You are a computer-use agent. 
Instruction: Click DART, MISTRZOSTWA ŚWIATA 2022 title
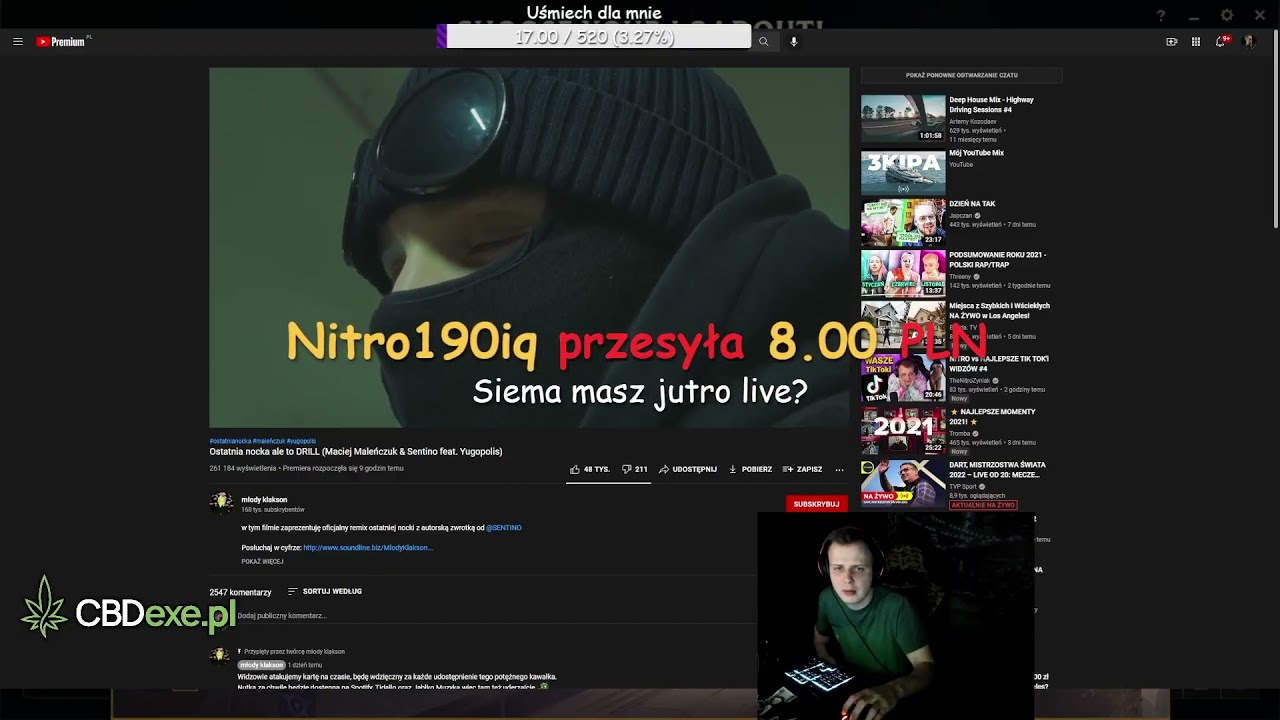[997, 470]
